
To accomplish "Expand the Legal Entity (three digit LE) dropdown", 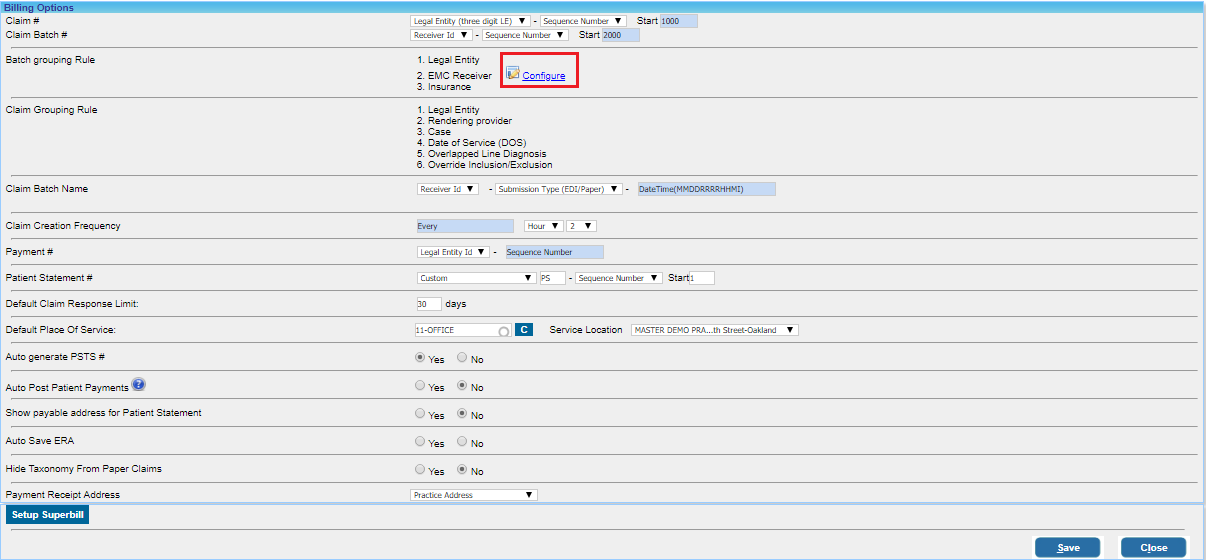I will [469, 21].
